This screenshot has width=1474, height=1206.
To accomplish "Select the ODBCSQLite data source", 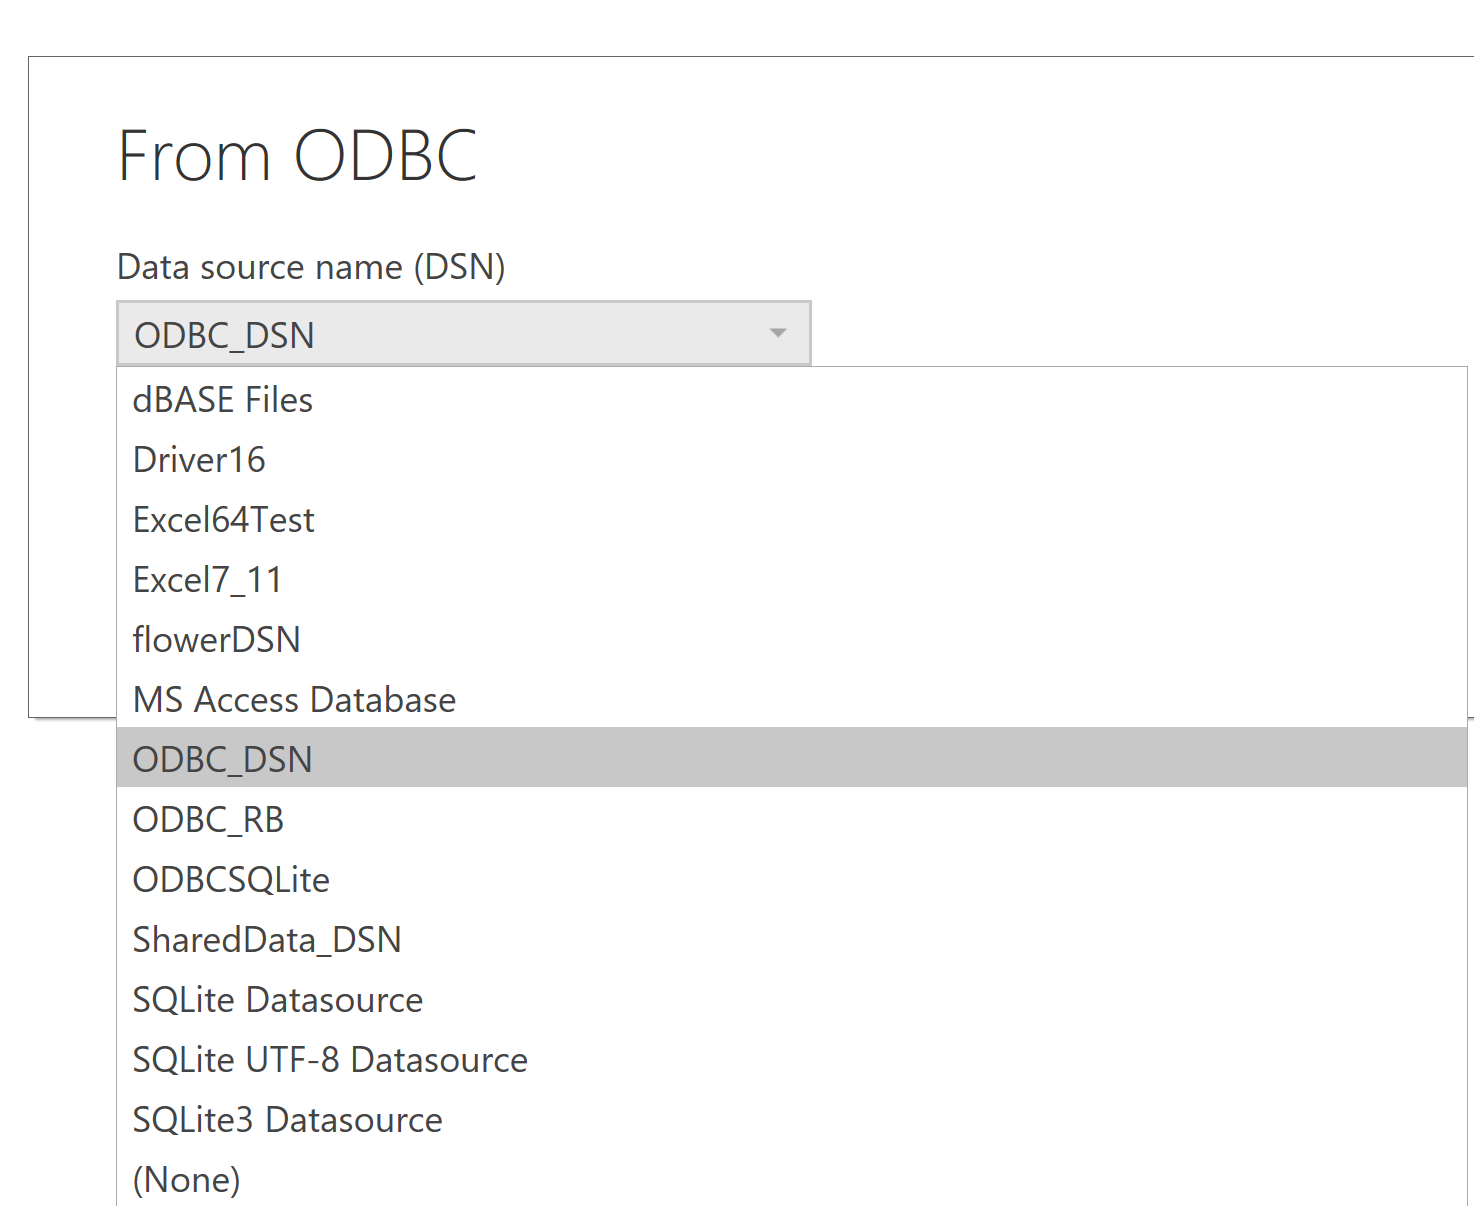I will [231, 879].
